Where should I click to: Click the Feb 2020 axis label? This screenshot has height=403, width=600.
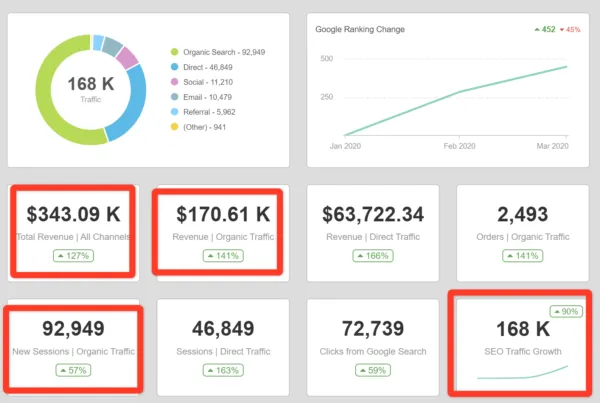click(458, 145)
